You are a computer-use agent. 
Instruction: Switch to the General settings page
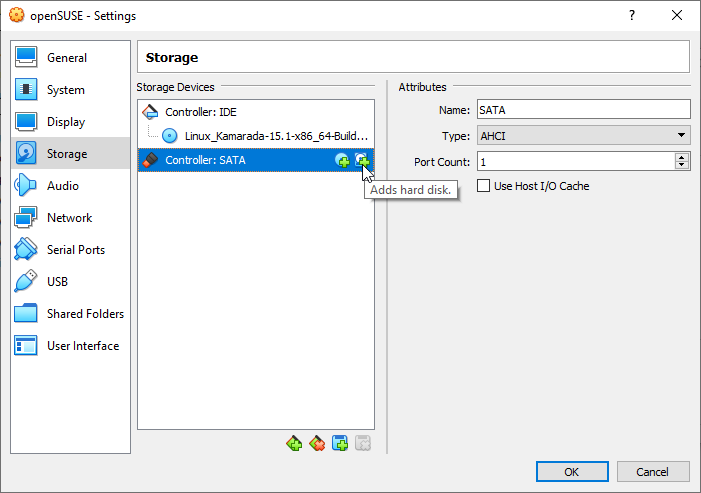pyautogui.click(x=66, y=58)
